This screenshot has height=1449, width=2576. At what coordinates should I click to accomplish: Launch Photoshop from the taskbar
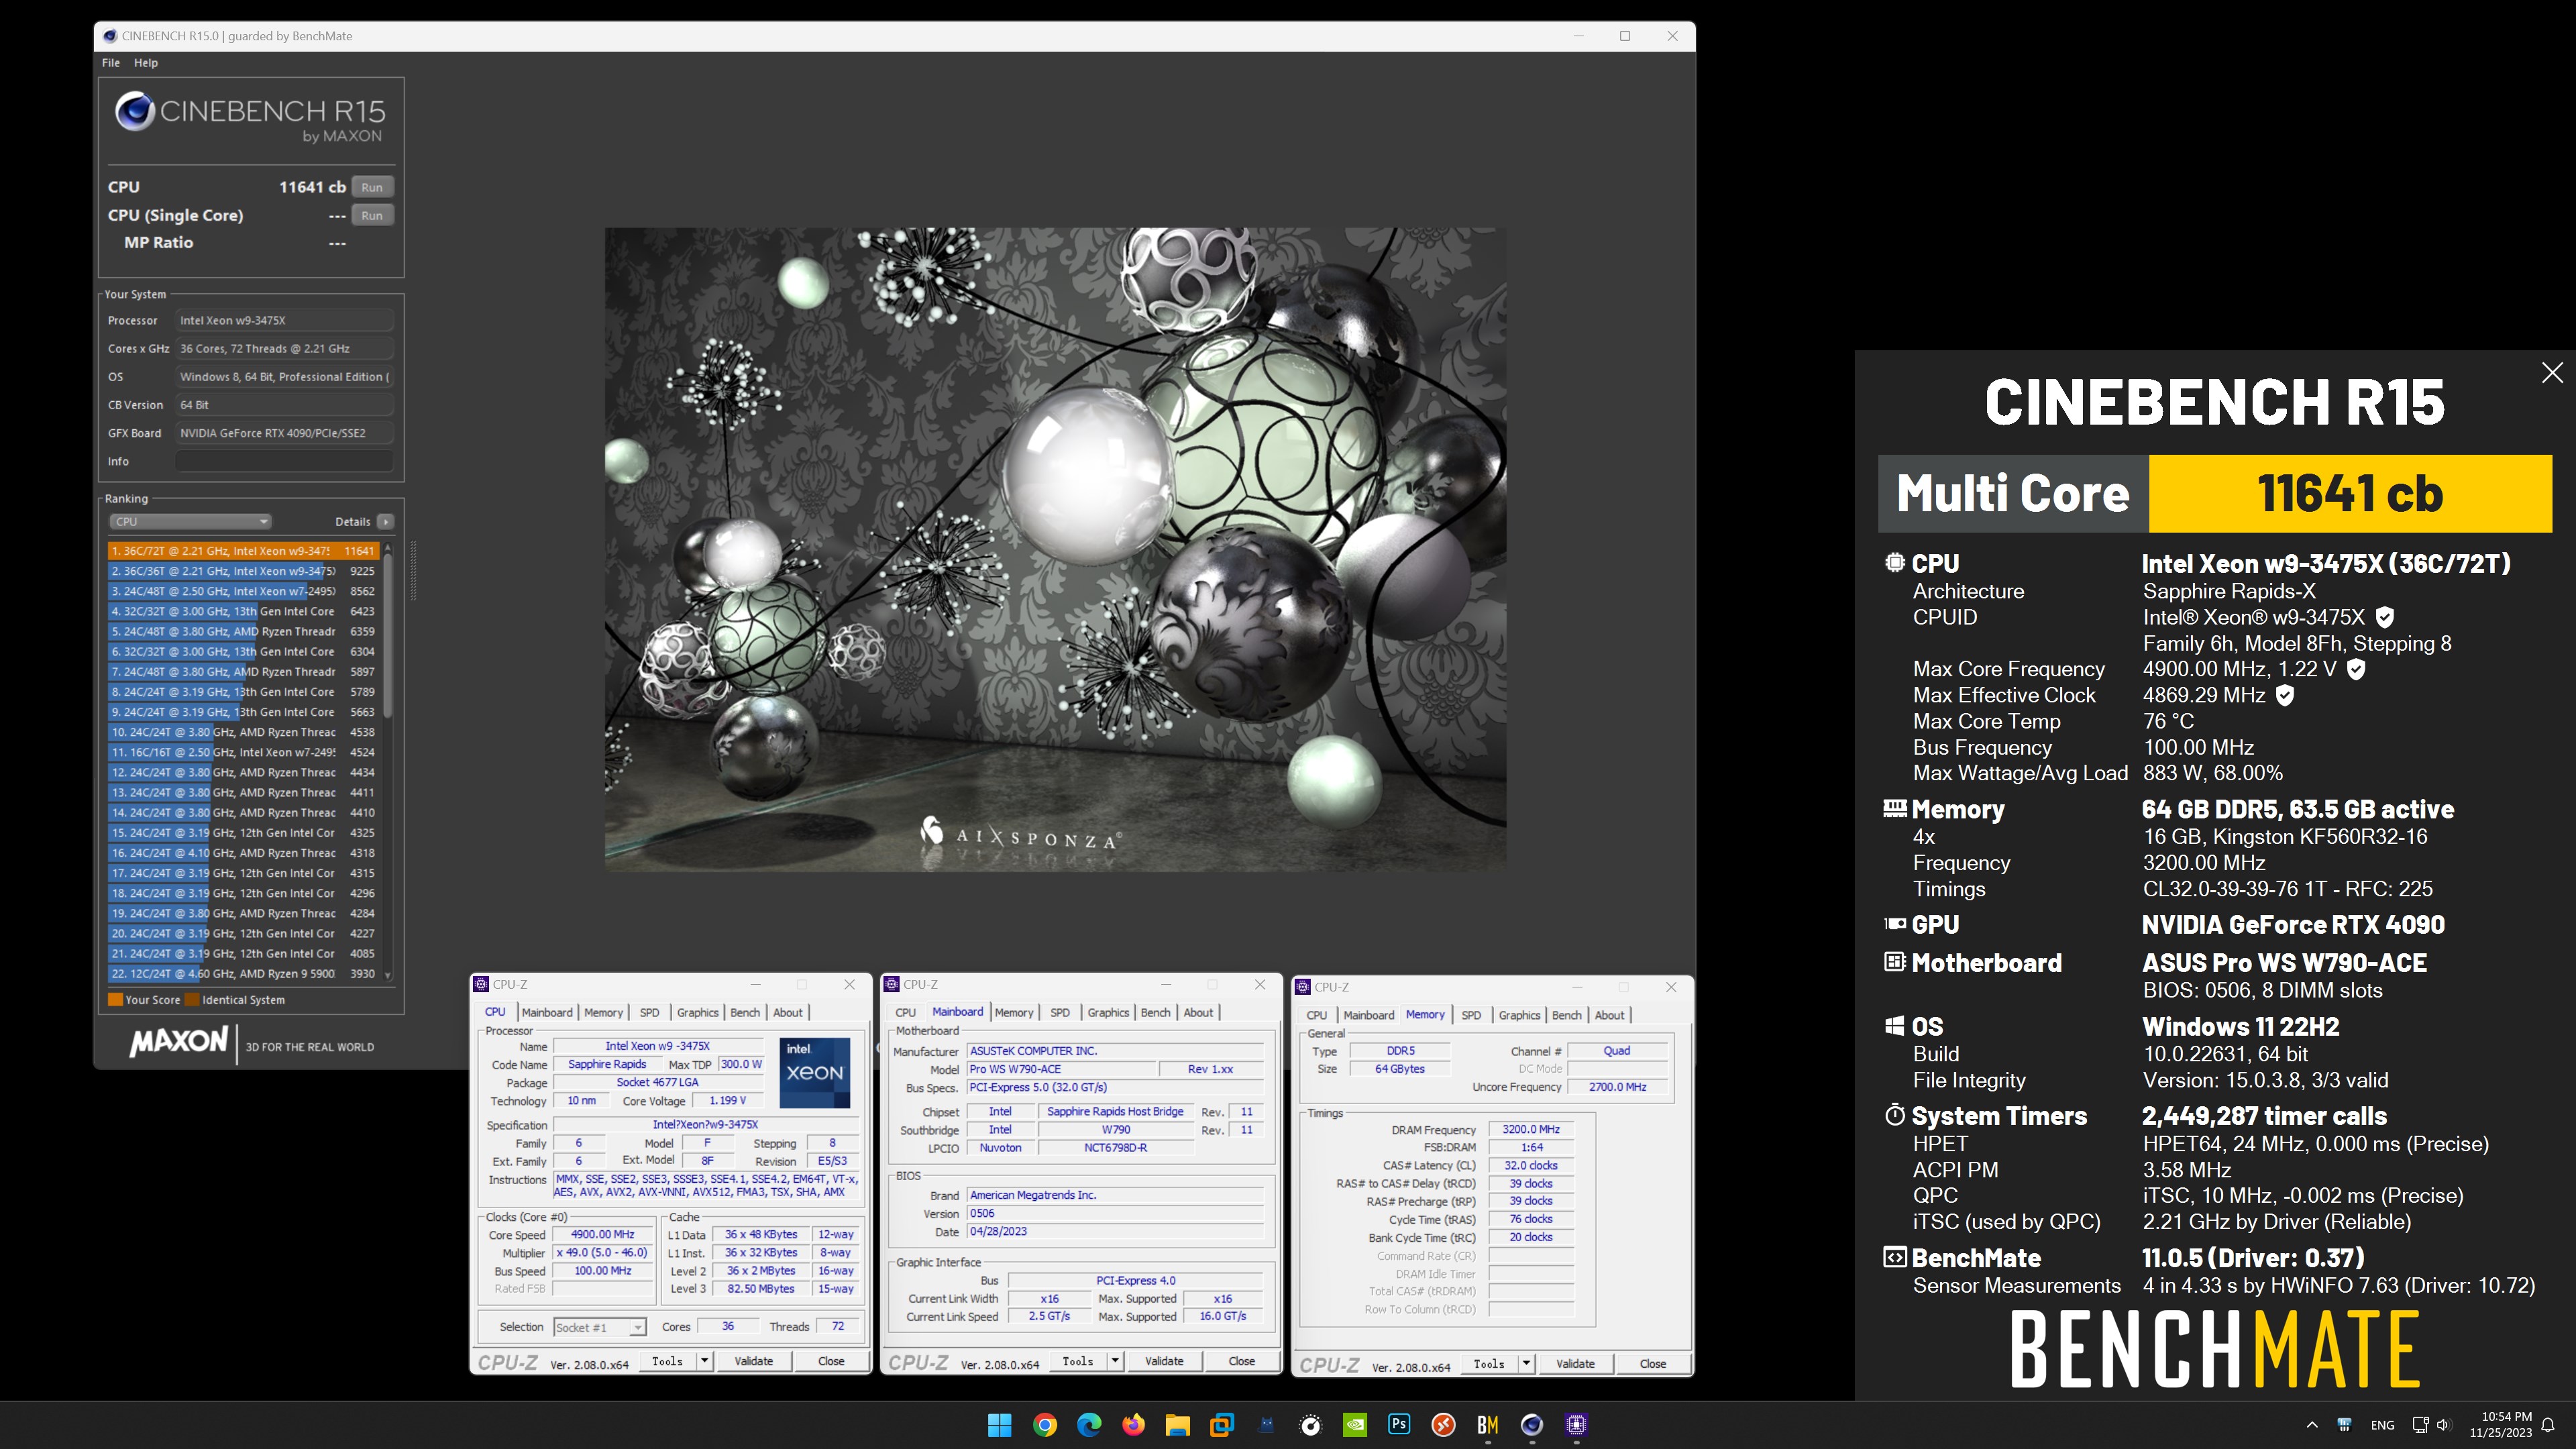point(1399,1425)
